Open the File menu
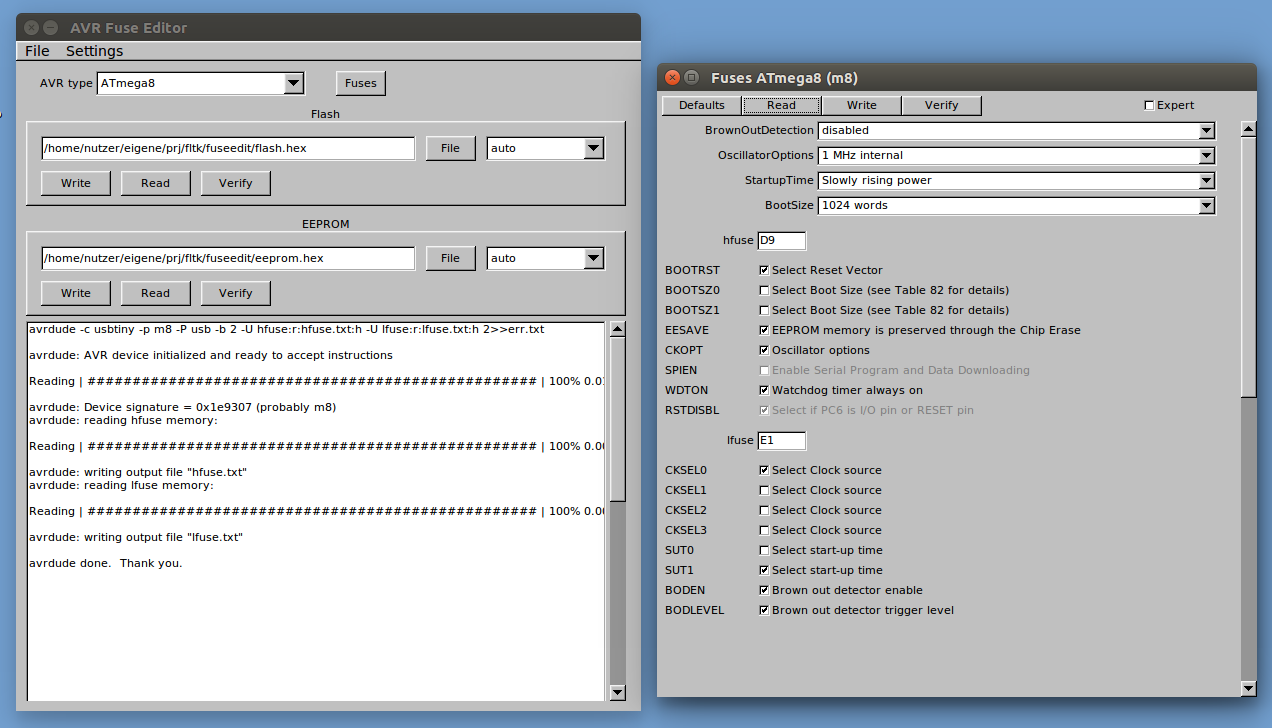Image resolution: width=1272 pixels, height=728 pixels. click(37, 51)
